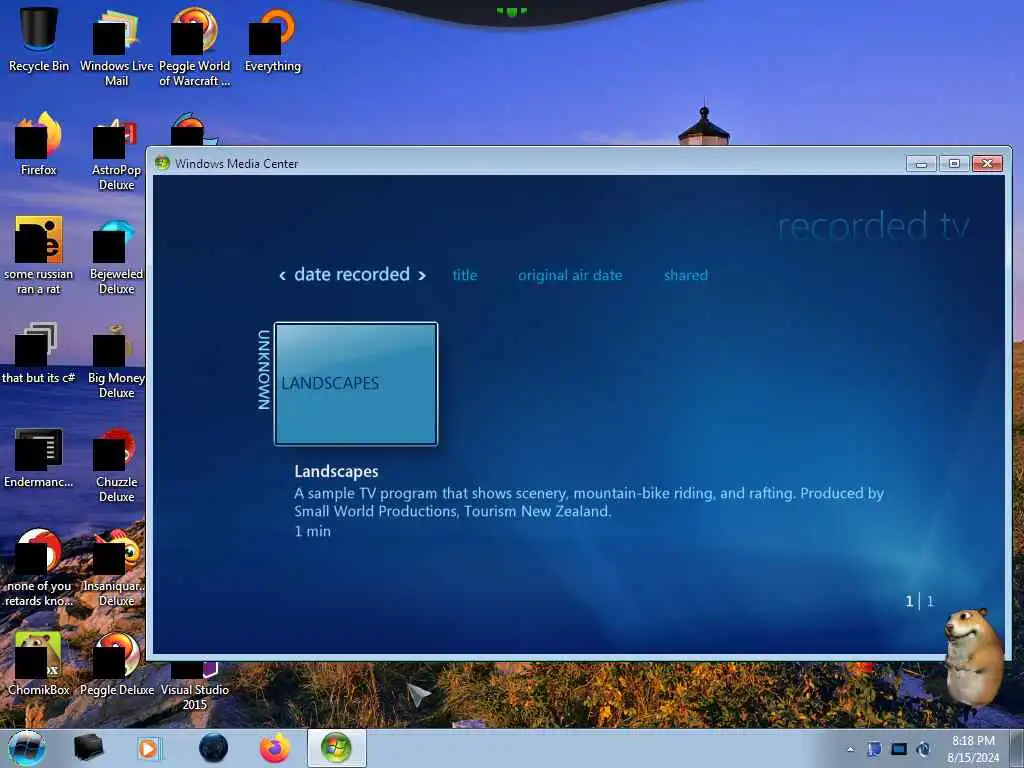Select Windows Media Center taskbar button

tap(336, 748)
